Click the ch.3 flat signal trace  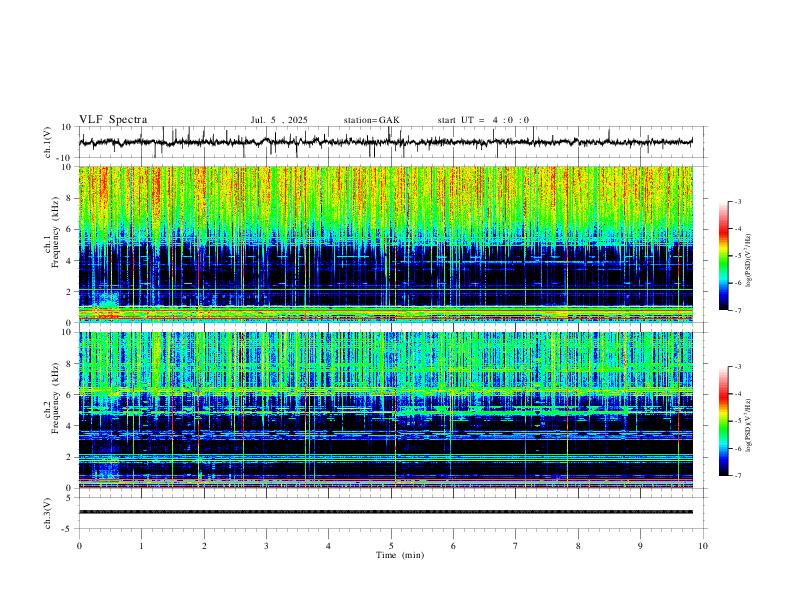[385, 512]
